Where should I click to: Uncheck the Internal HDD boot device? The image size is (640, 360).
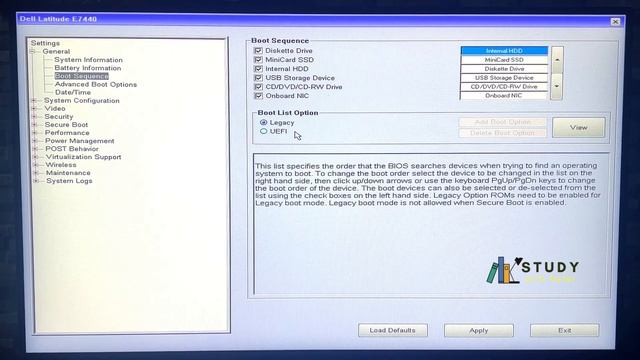(258, 69)
